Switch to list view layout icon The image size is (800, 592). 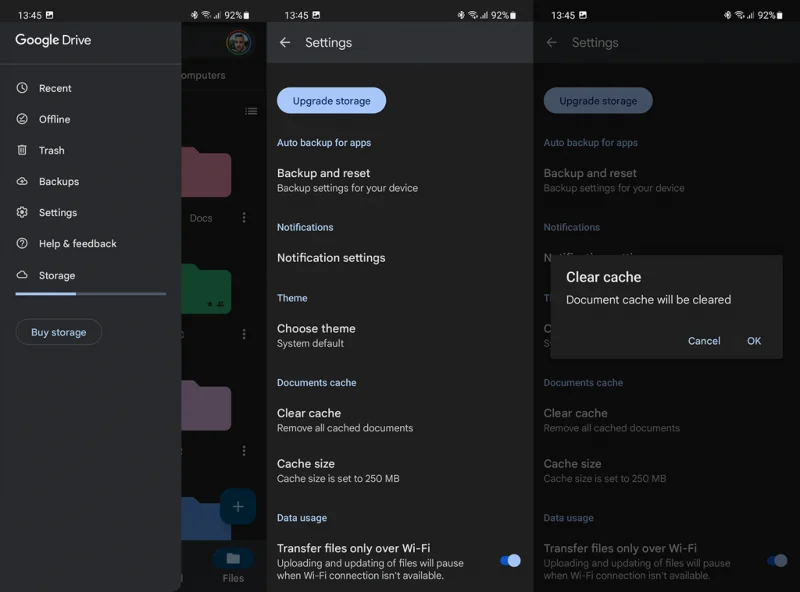pyautogui.click(x=251, y=111)
